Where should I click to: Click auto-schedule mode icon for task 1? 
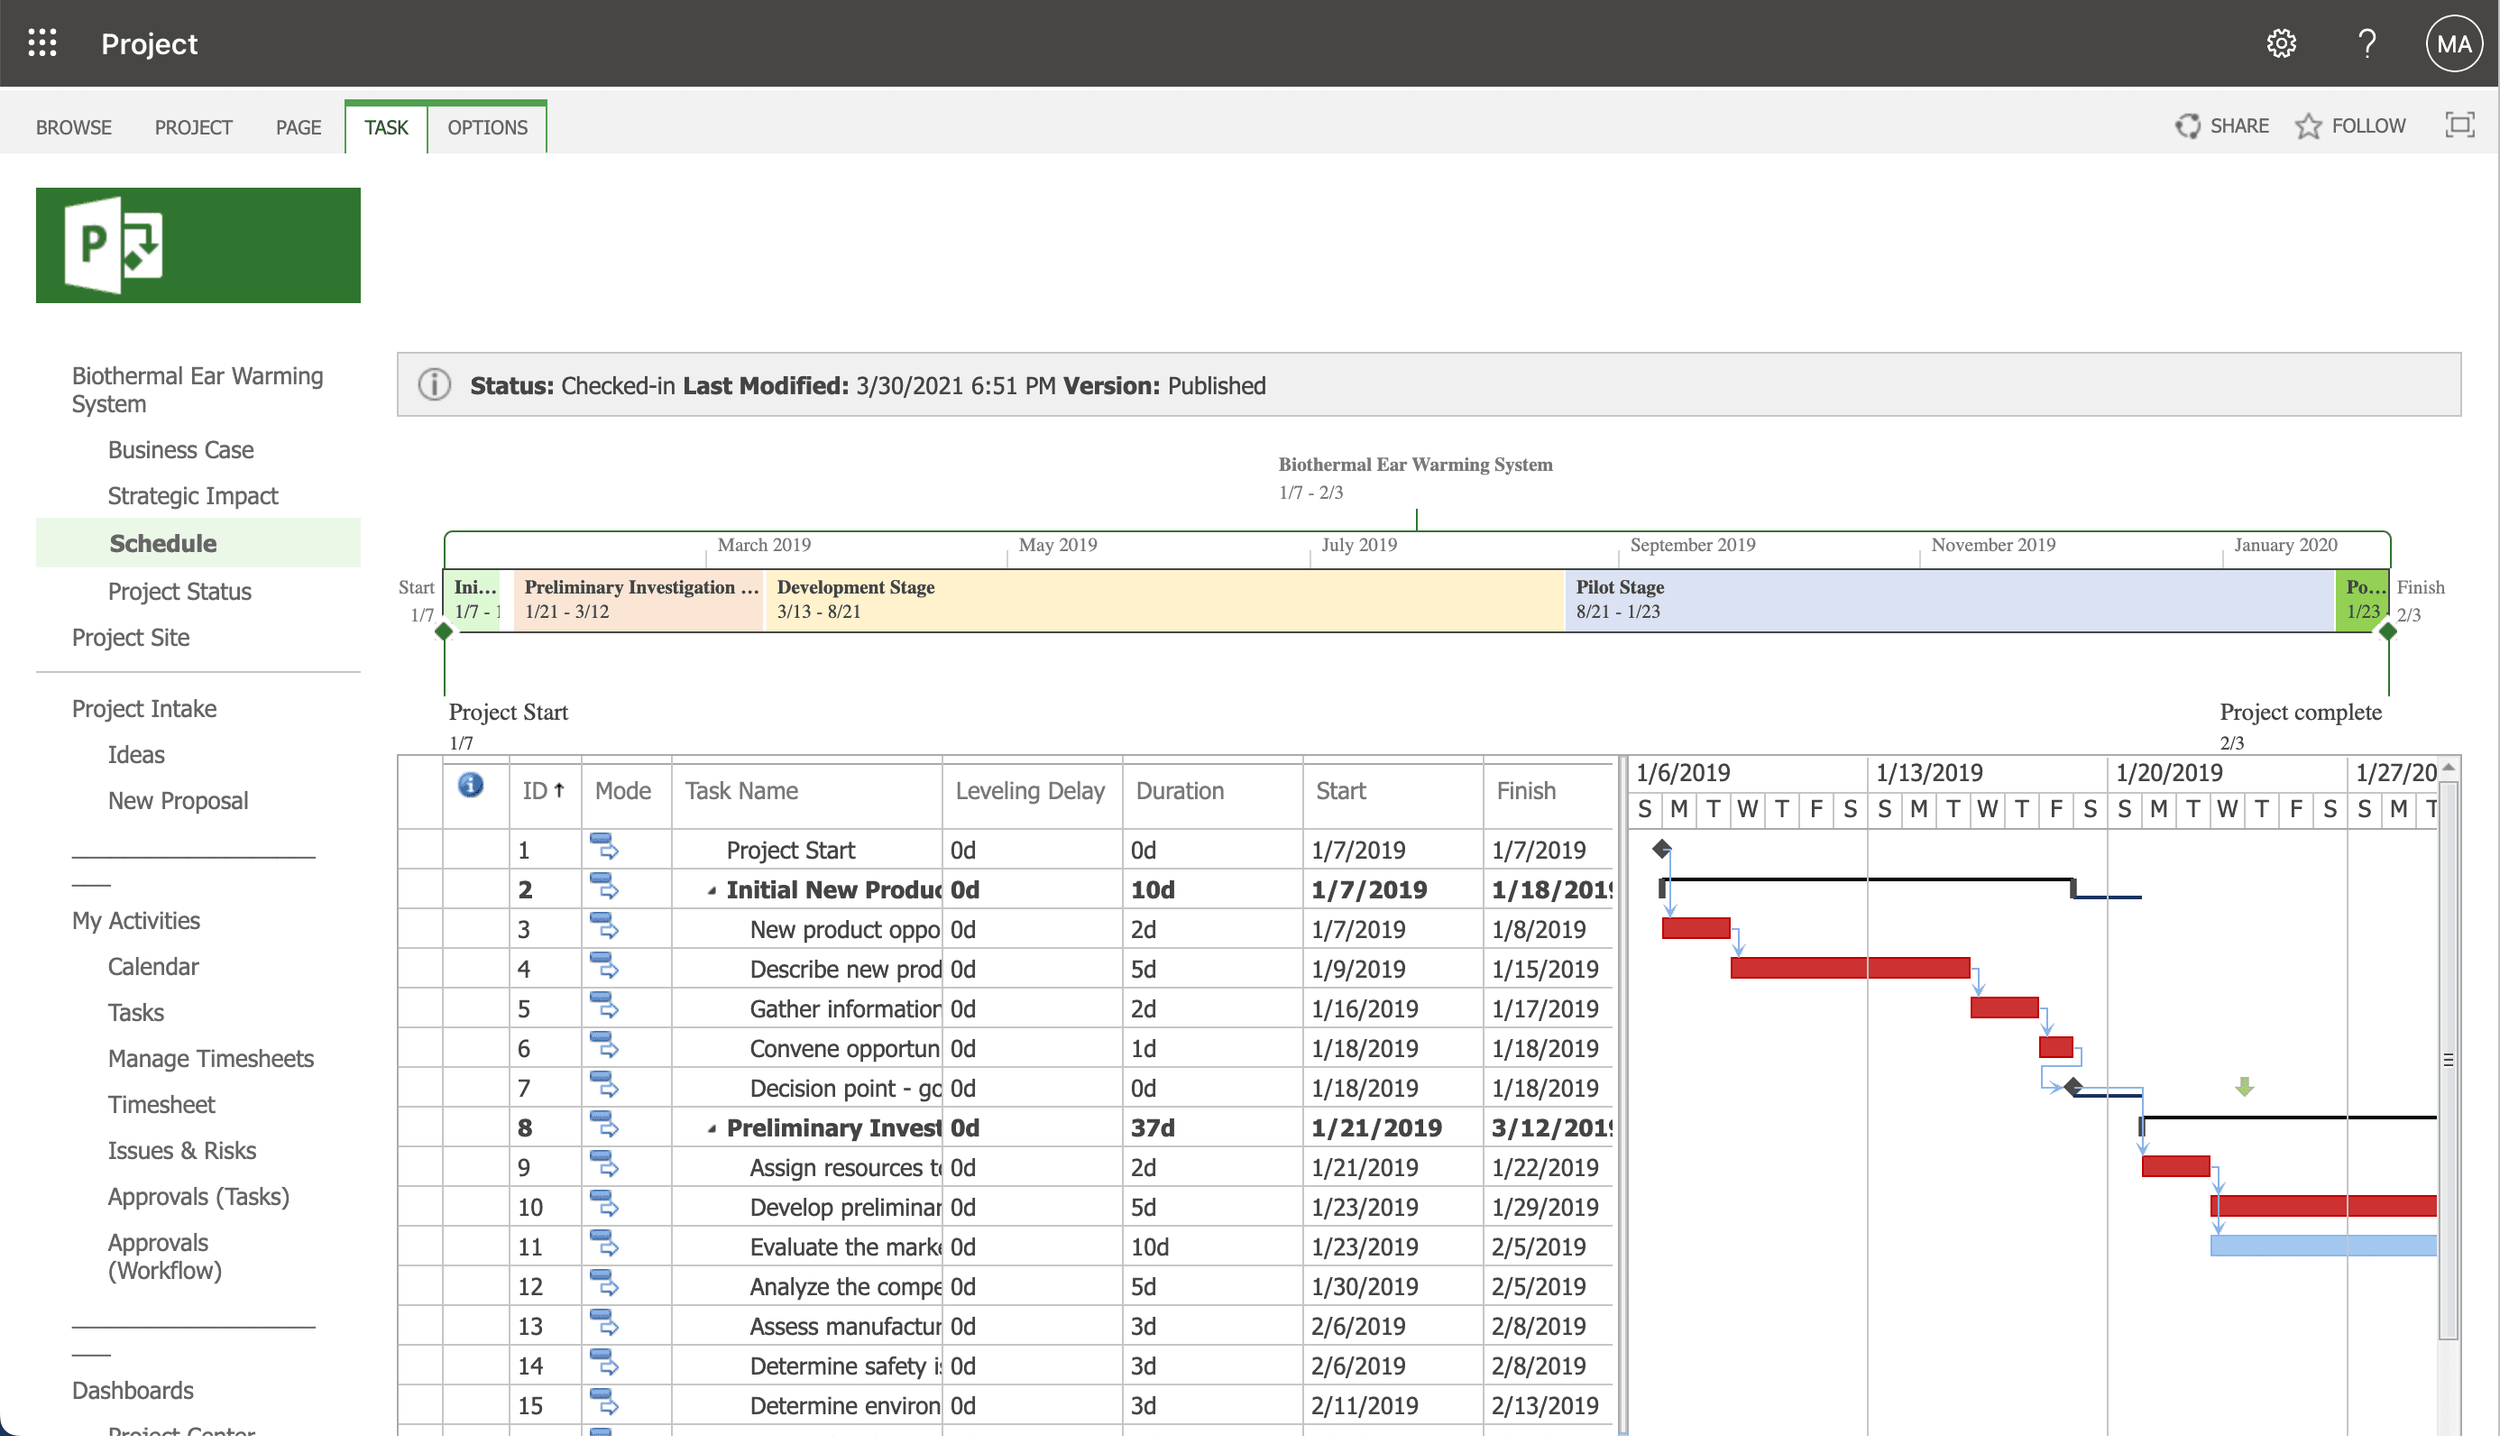pyautogui.click(x=604, y=848)
